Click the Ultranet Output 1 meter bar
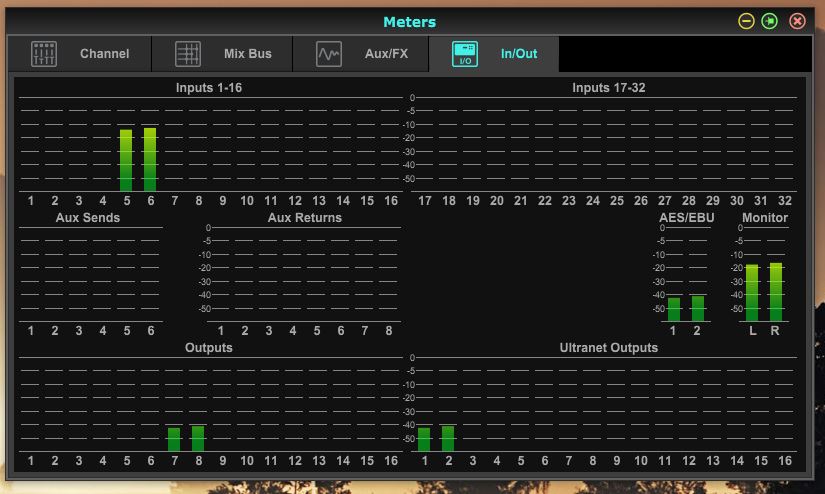 click(424, 439)
